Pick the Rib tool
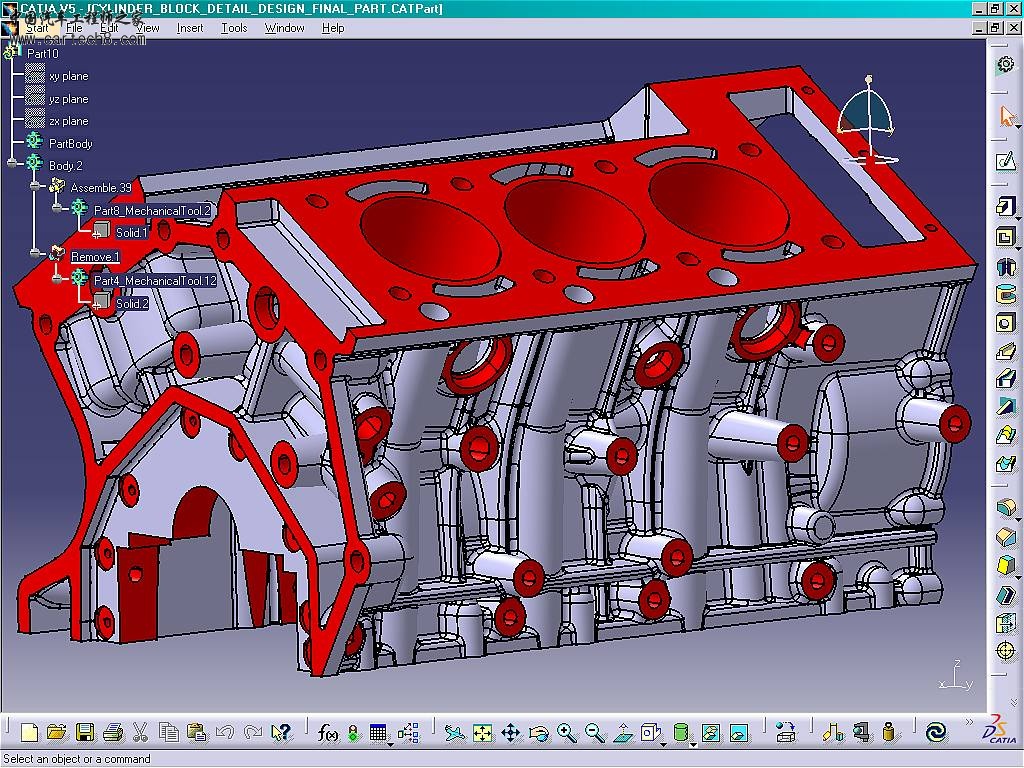 (1006, 351)
